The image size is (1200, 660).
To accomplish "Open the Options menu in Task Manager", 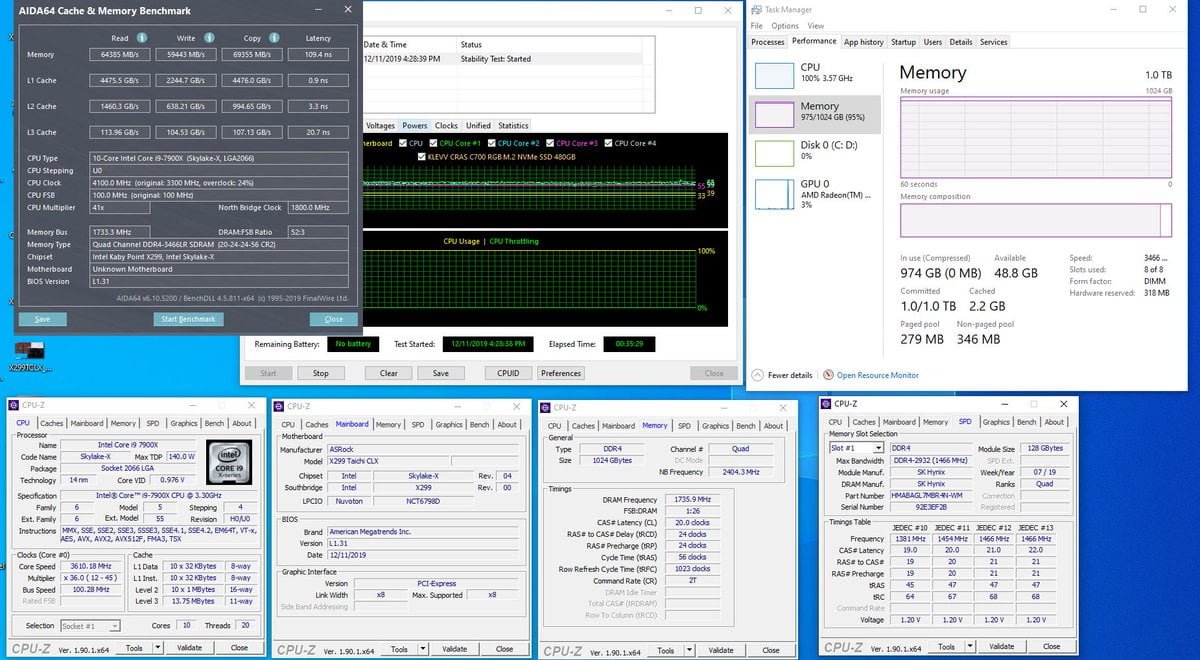I will pyautogui.click(x=784, y=25).
